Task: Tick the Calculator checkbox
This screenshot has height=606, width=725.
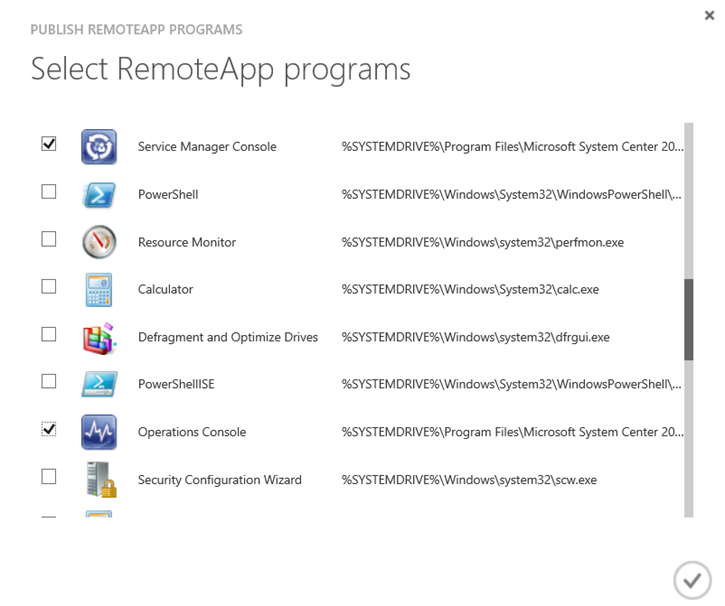Action: click(x=49, y=286)
